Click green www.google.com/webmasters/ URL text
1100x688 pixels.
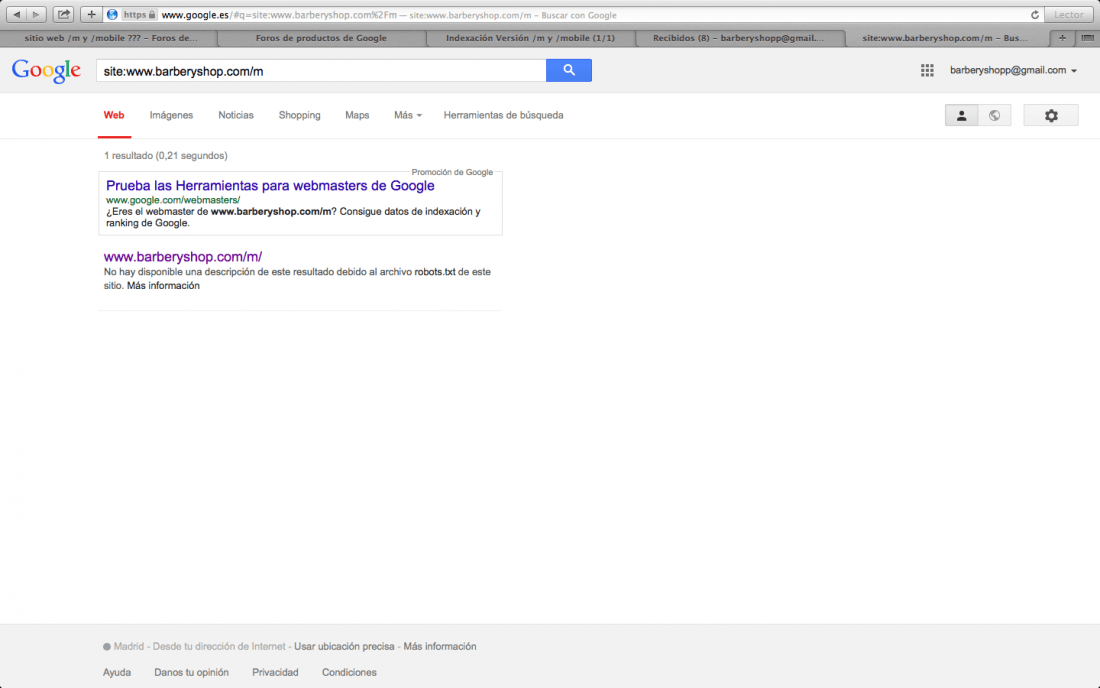173,200
